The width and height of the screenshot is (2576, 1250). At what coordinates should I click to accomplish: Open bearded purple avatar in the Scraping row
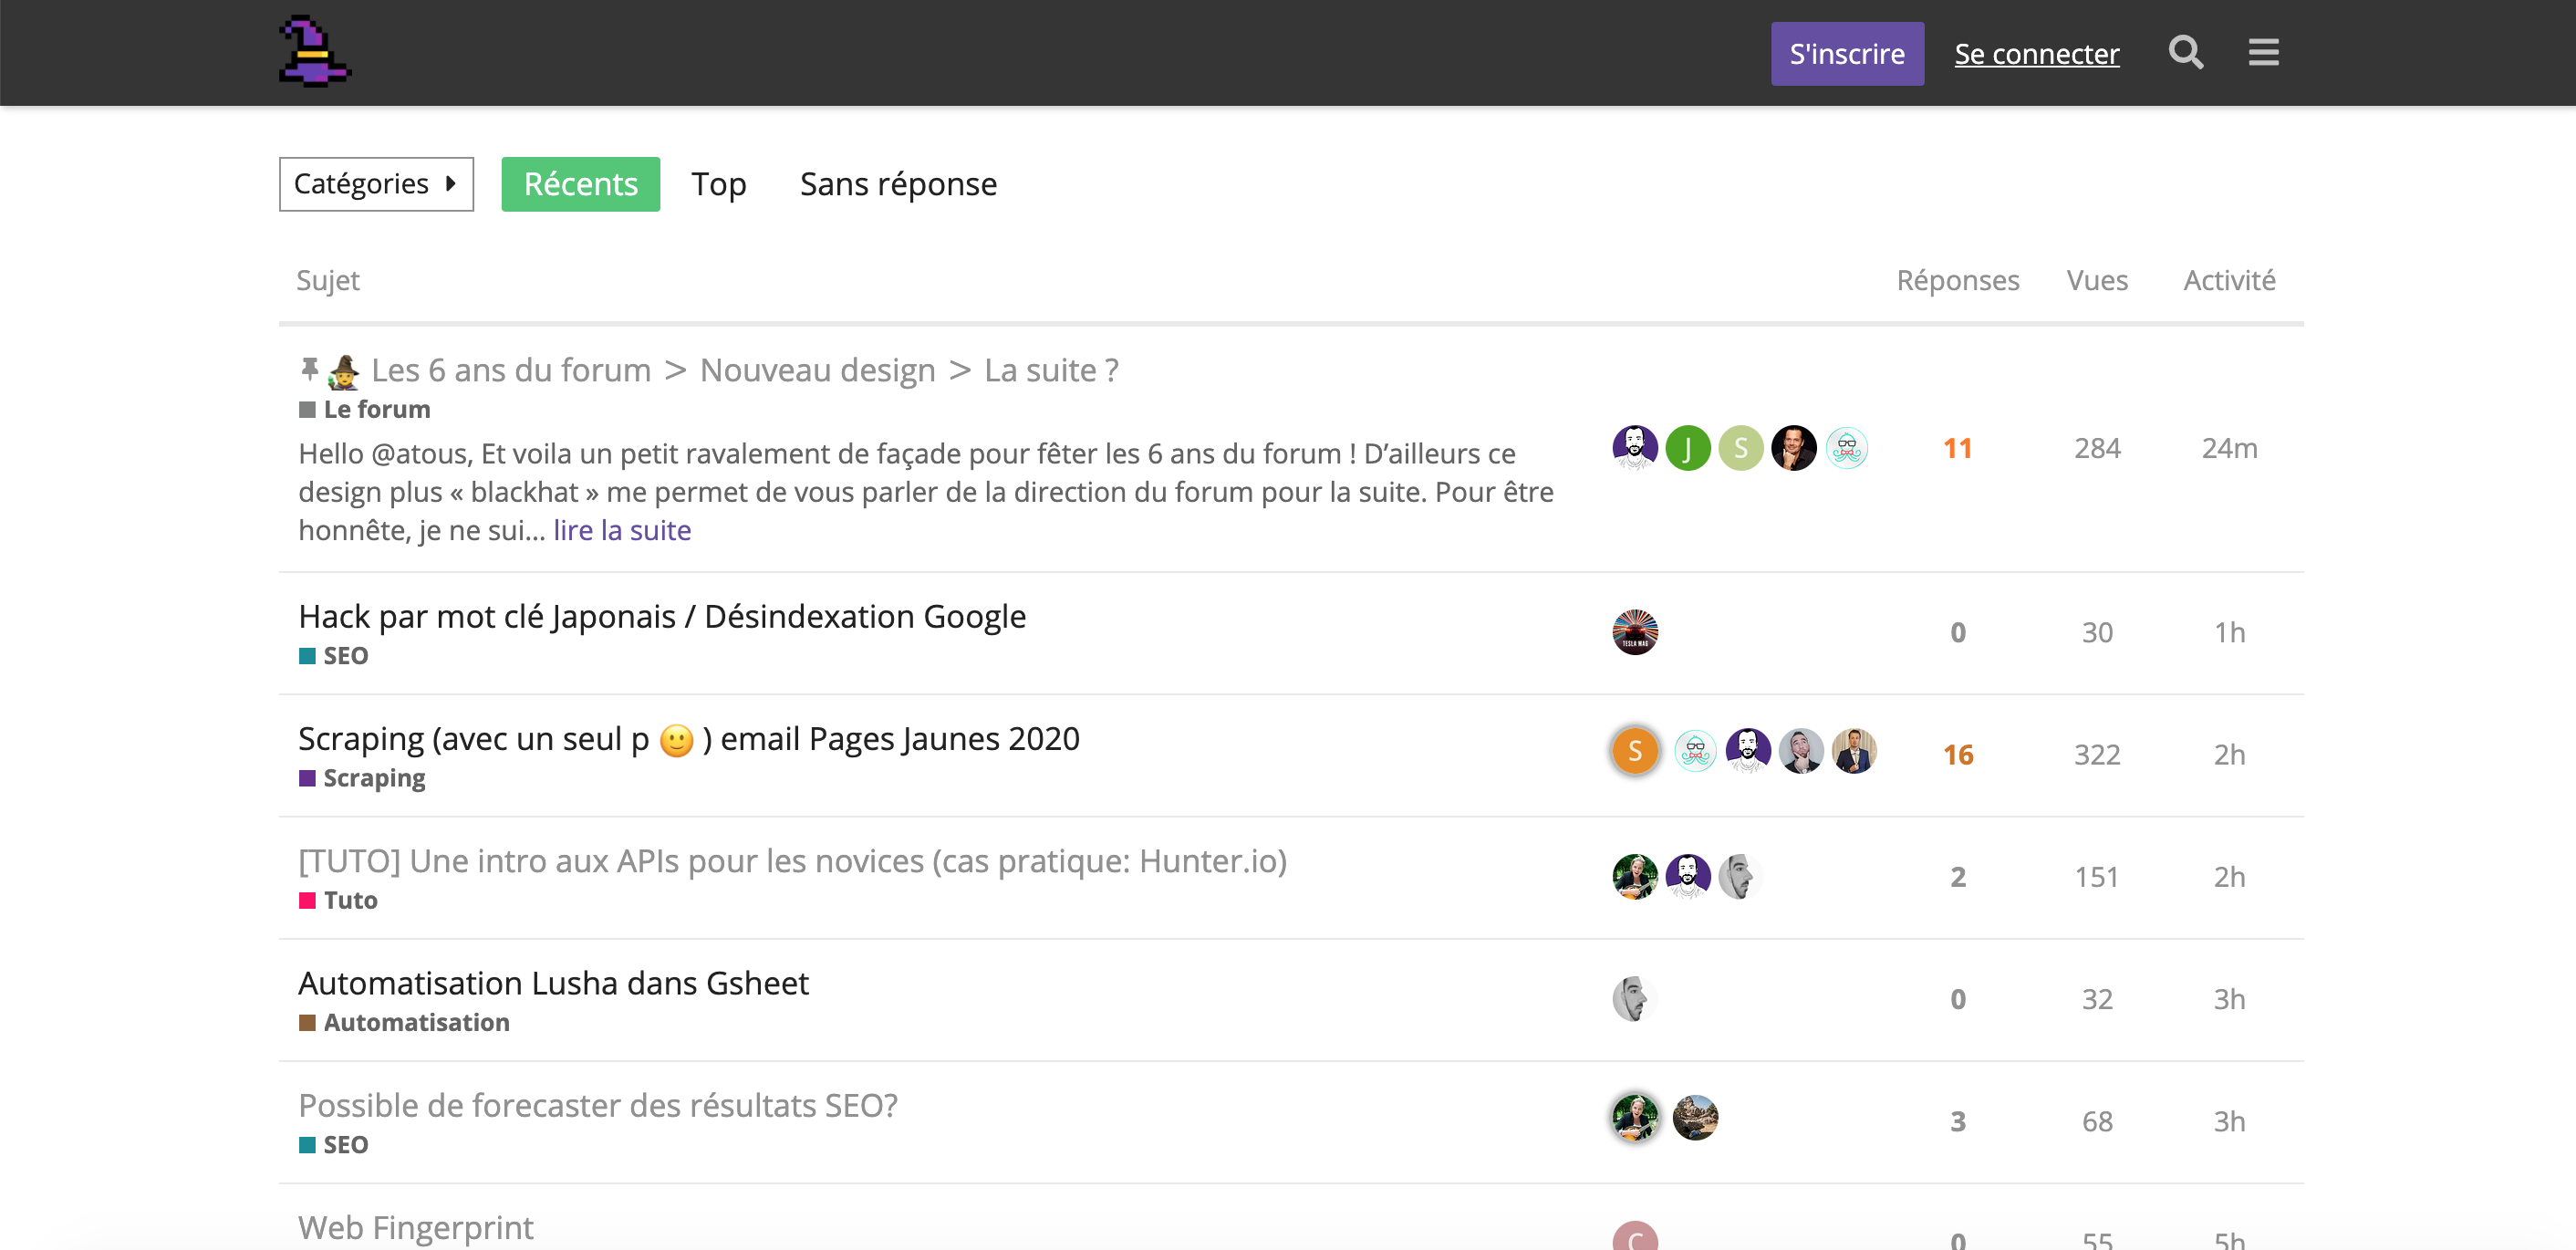coord(1749,751)
